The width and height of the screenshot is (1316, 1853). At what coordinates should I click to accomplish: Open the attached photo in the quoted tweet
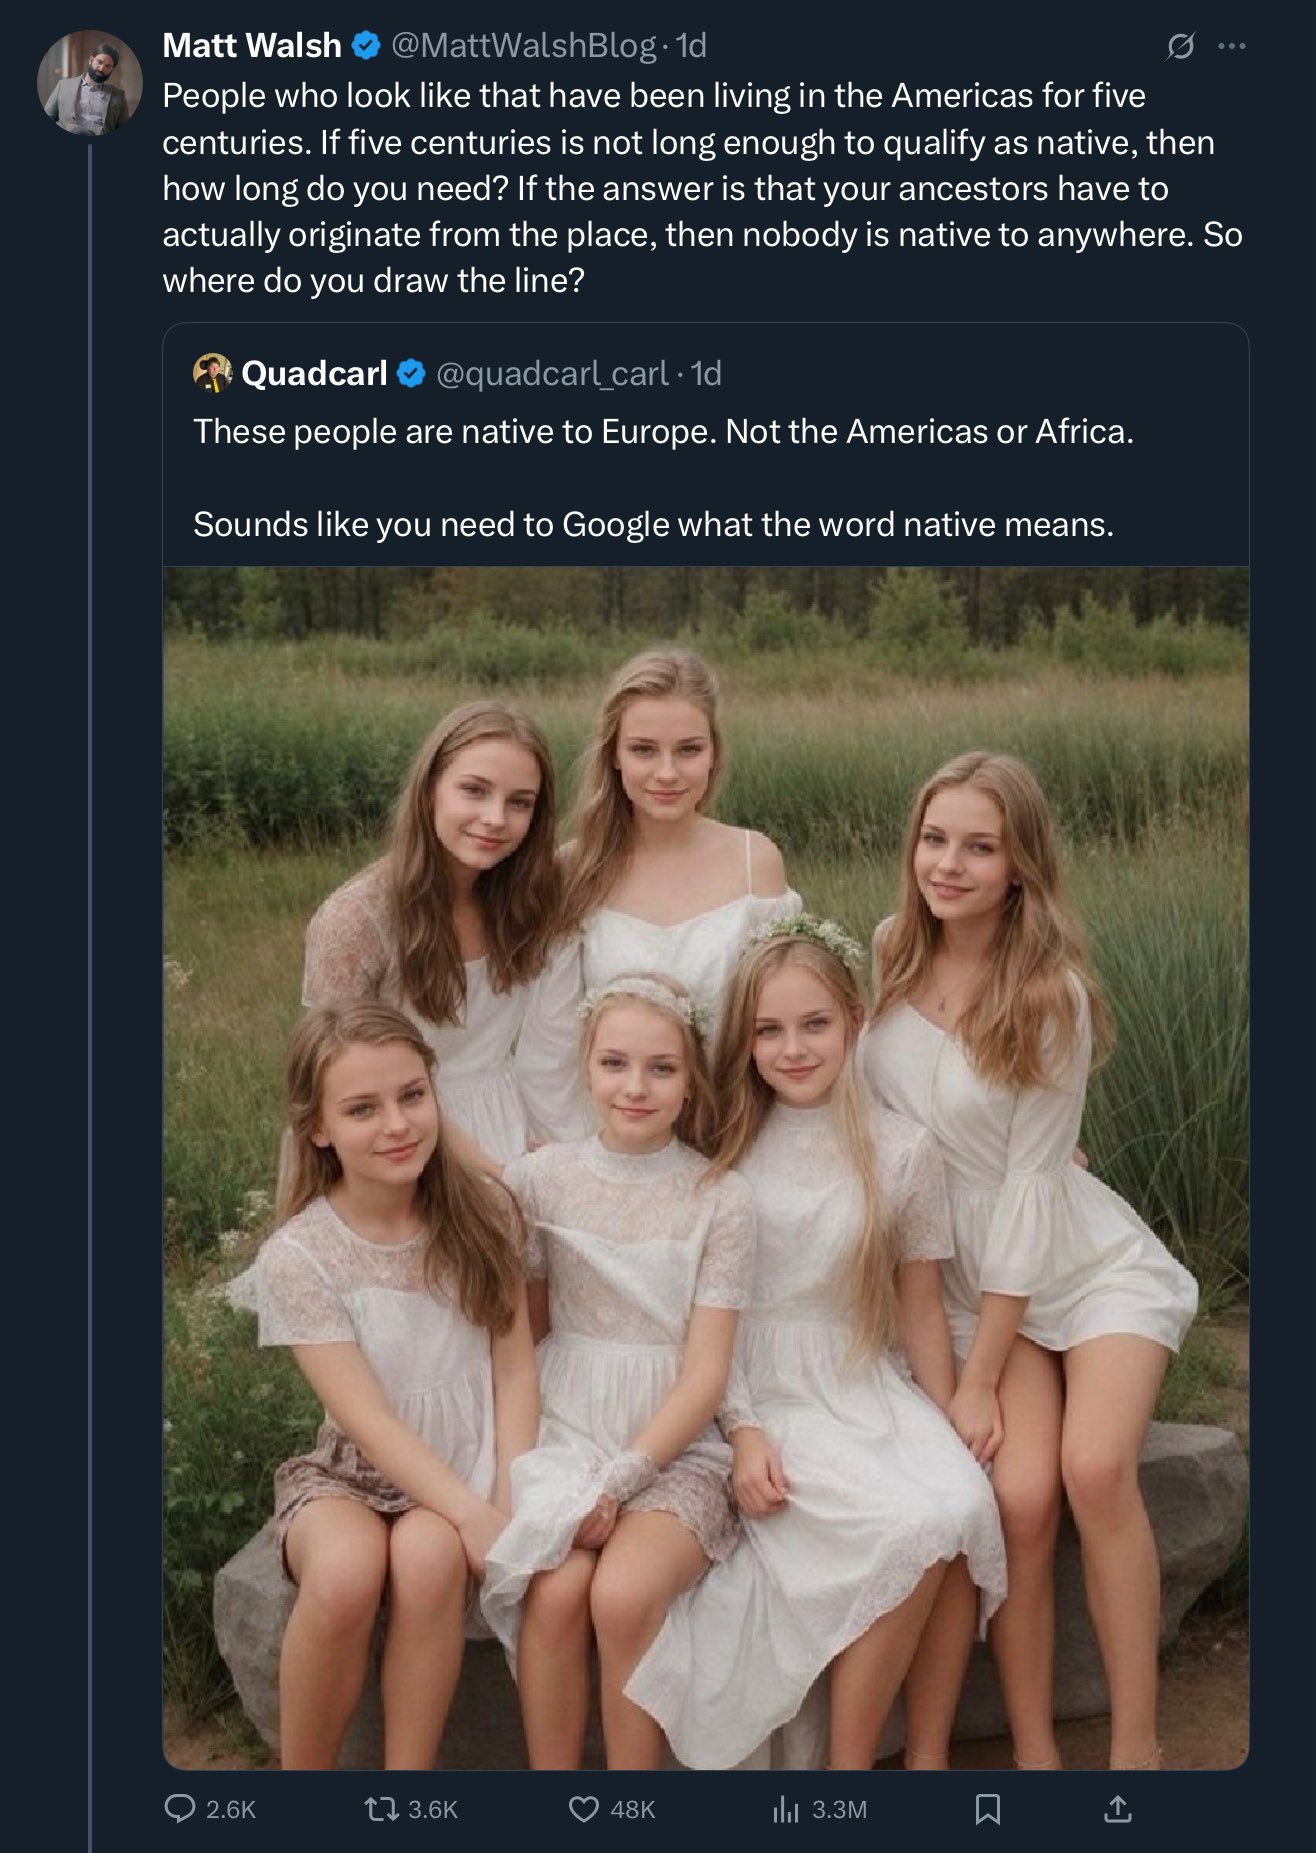pyautogui.click(x=705, y=1167)
